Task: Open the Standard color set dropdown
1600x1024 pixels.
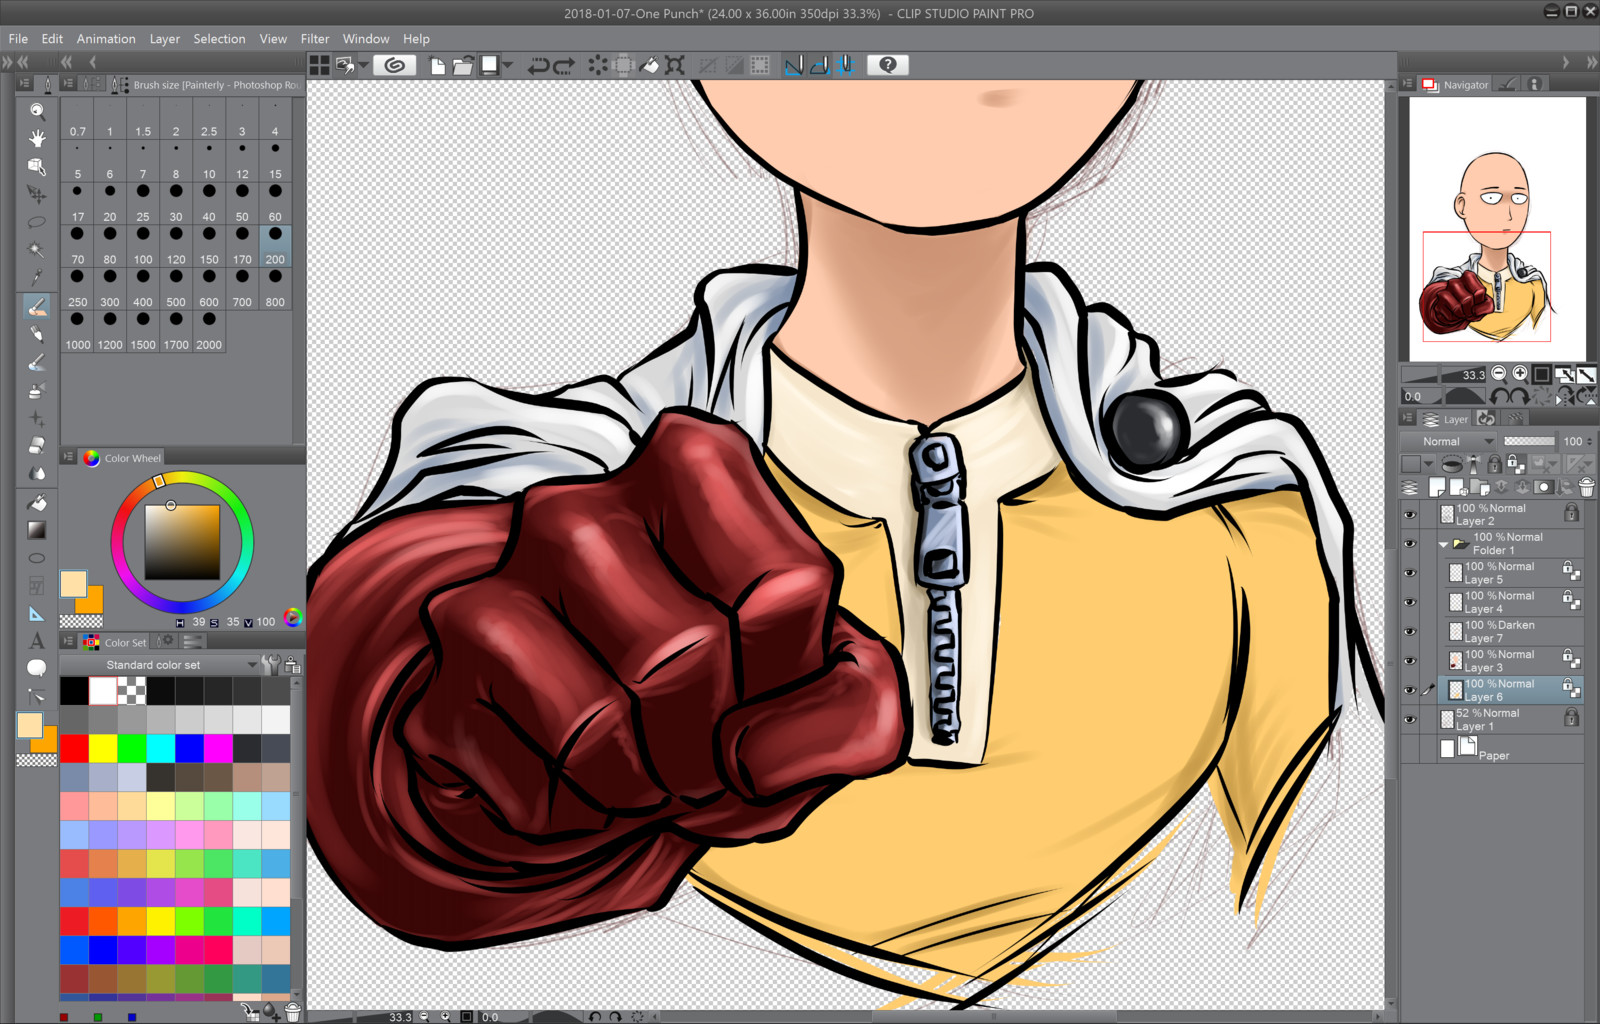Action: 162,665
